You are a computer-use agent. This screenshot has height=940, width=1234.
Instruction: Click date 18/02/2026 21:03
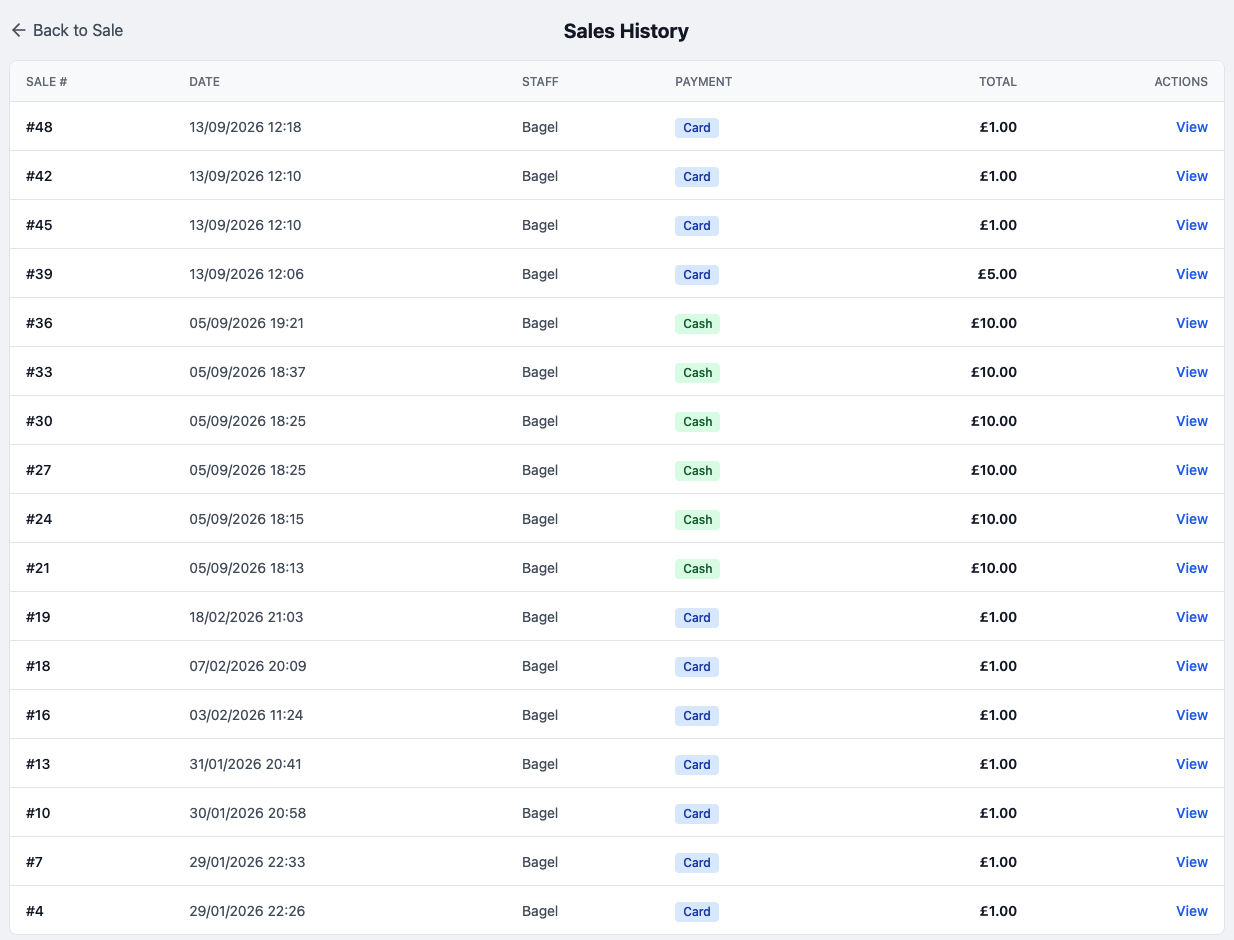(246, 617)
